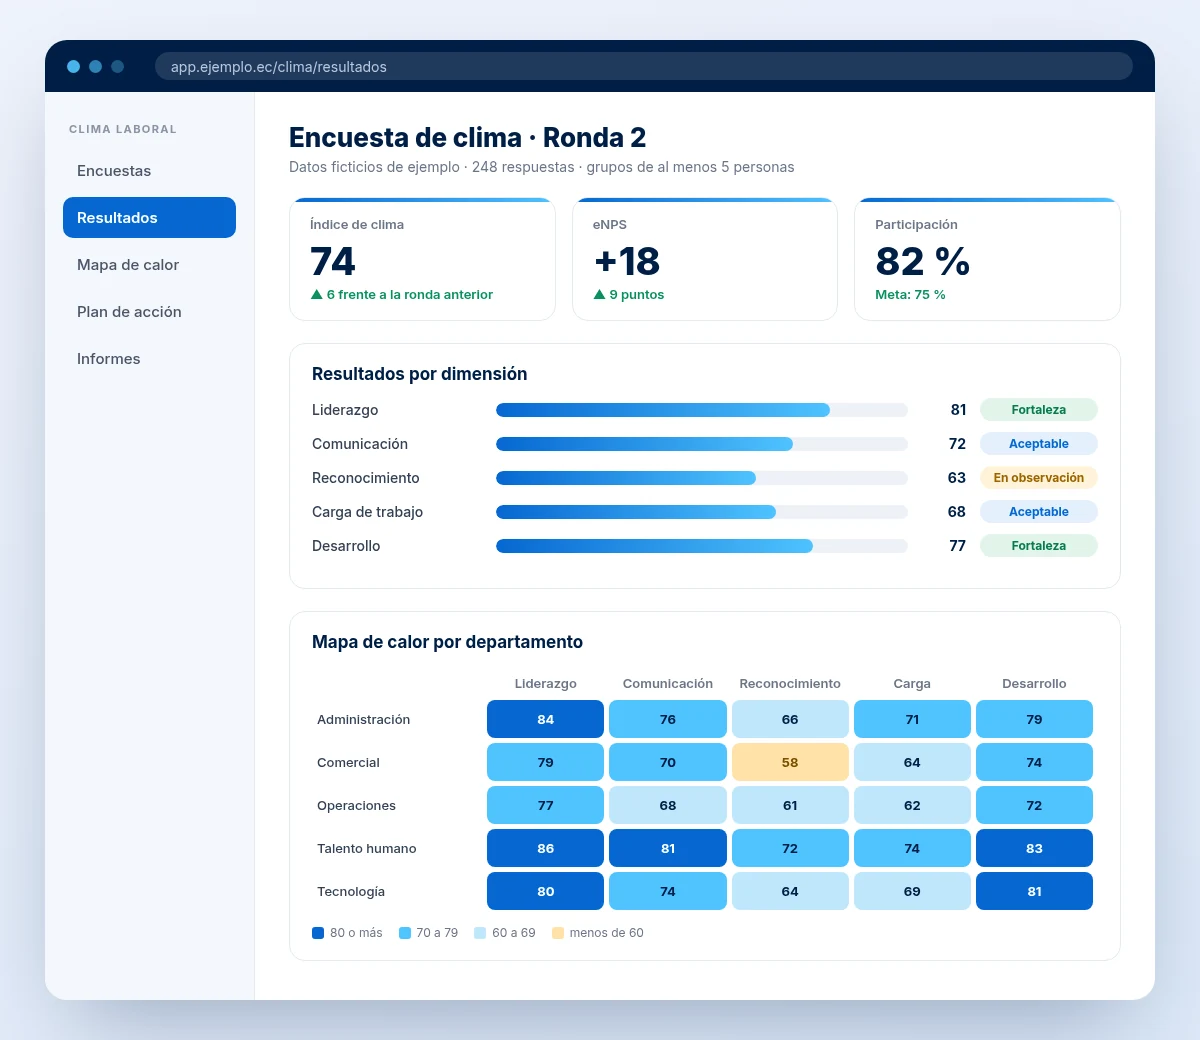Click the Administración row label

pyautogui.click(x=364, y=720)
